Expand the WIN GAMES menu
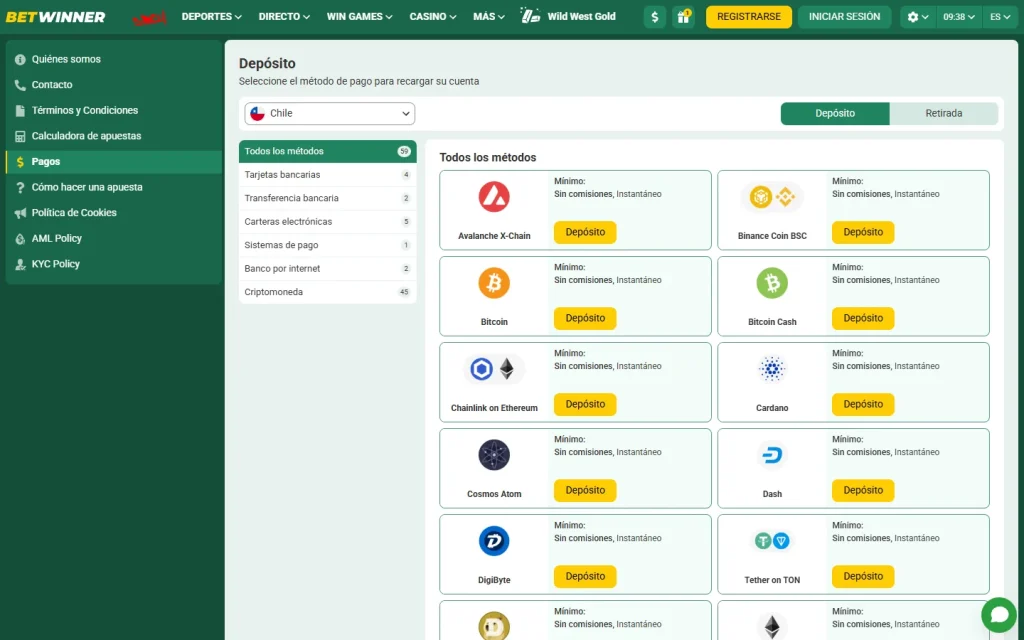Viewport: 1024px width, 640px height. 360,16
